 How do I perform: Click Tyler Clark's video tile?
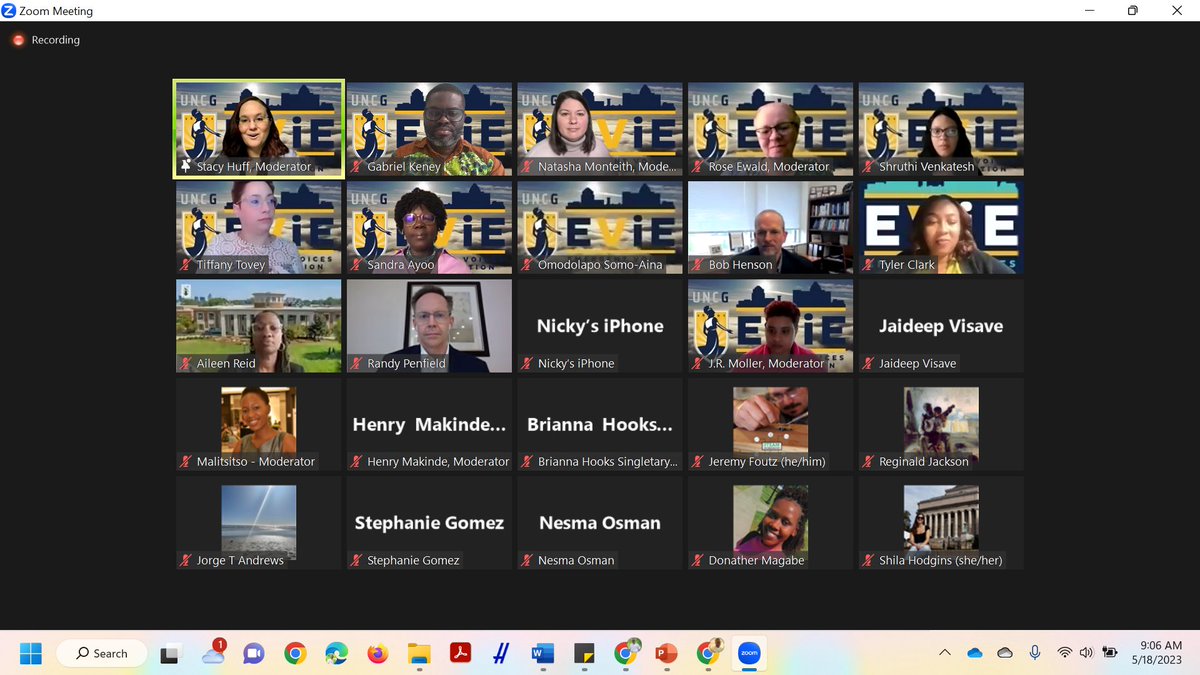(x=941, y=228)
